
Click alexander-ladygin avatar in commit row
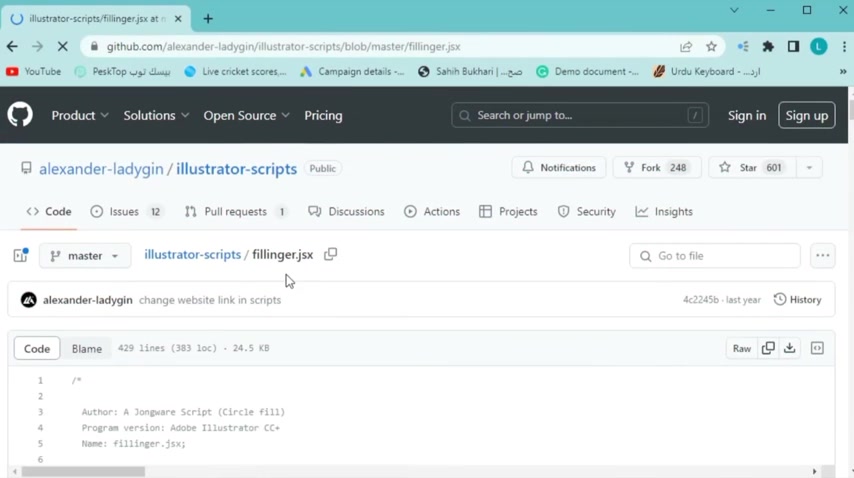[x=29, y=300]
